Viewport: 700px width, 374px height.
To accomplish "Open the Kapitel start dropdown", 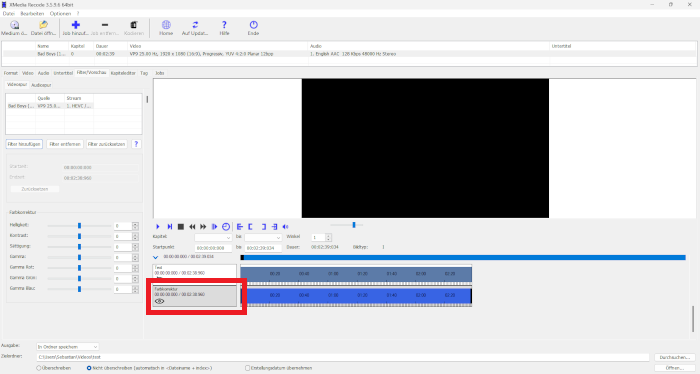I will [213, 237].
